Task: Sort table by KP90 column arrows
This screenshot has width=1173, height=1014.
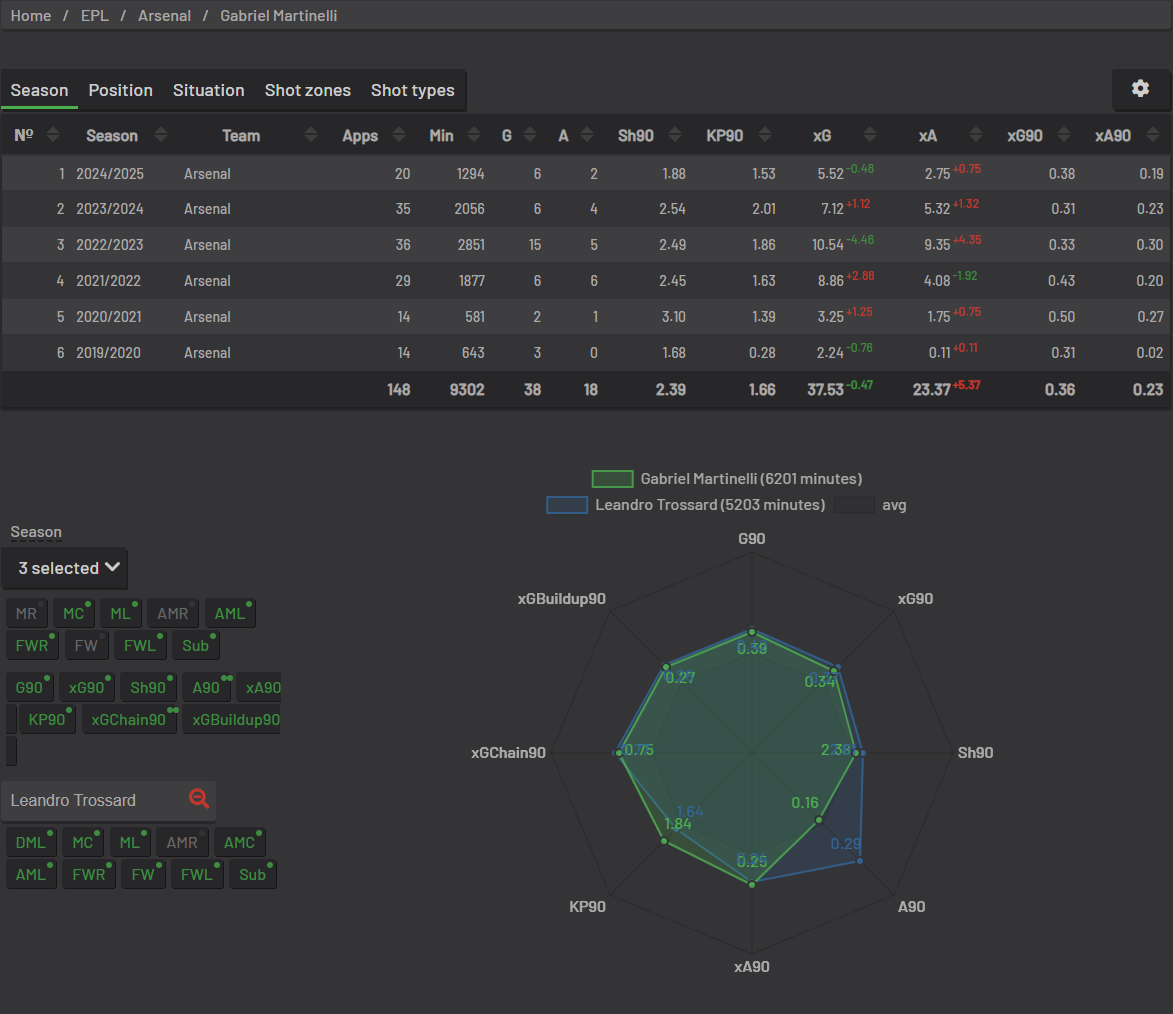Action: pos(765,135)
